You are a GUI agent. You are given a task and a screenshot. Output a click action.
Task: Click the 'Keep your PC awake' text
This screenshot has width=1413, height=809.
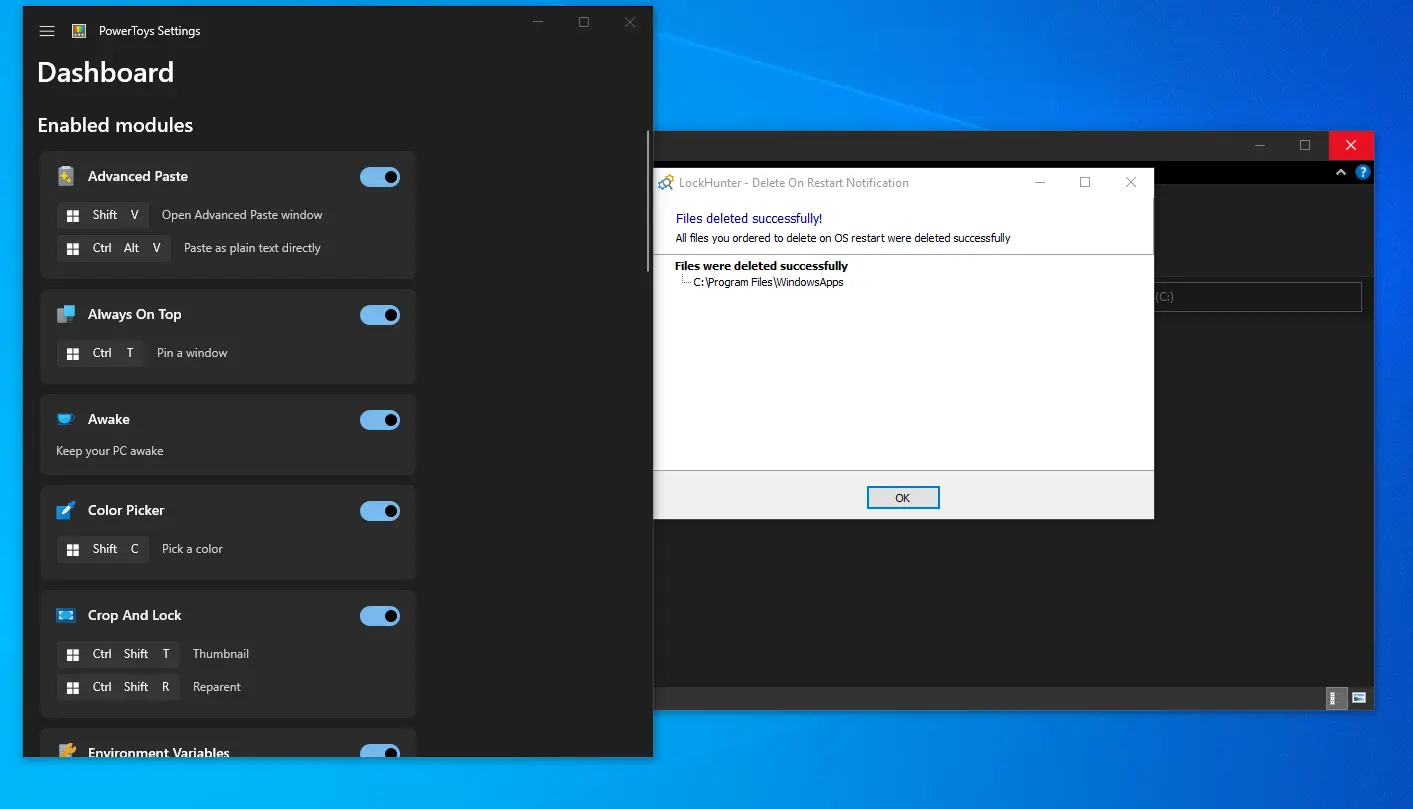(x=110, y=451)
